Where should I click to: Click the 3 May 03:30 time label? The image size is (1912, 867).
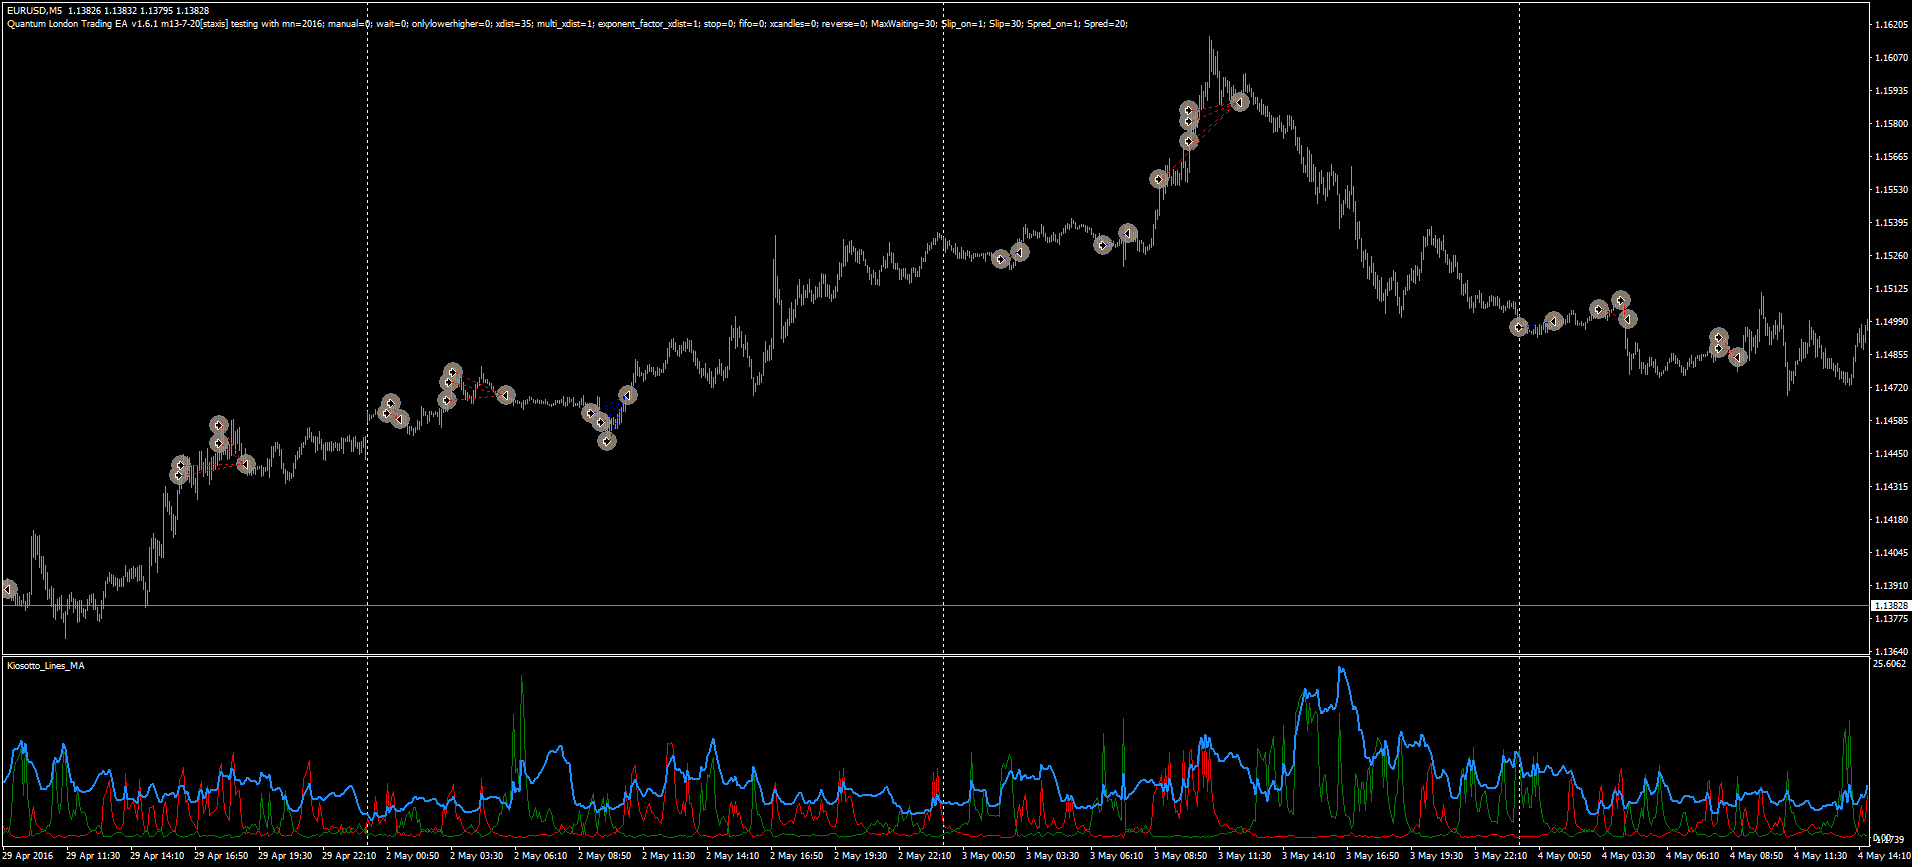pos(1052,856)
